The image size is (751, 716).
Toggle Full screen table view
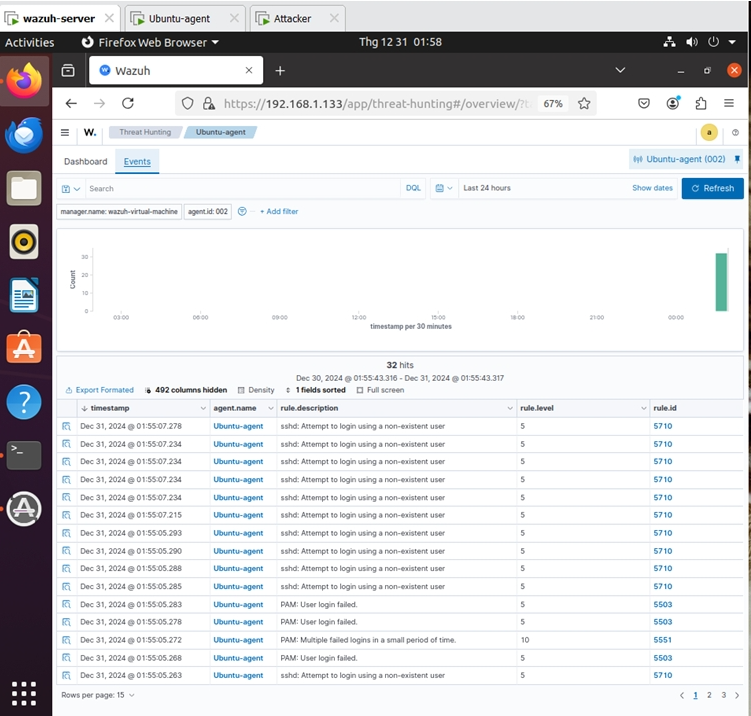[x=380, y=390]
